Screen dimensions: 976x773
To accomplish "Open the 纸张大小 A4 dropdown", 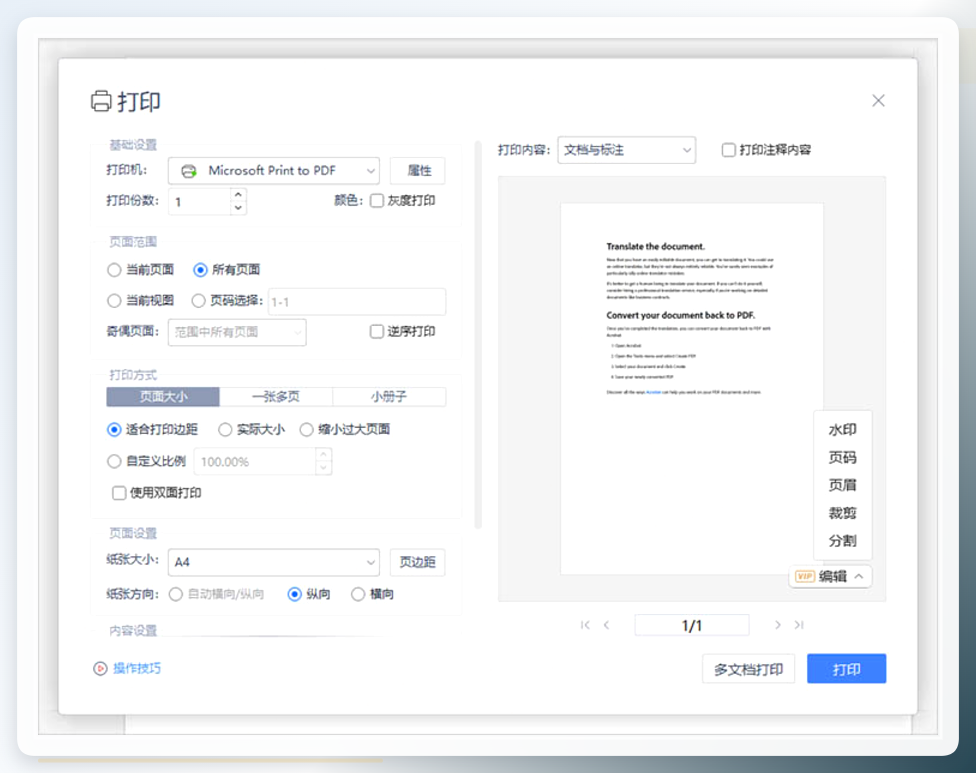I will [274, 562].
